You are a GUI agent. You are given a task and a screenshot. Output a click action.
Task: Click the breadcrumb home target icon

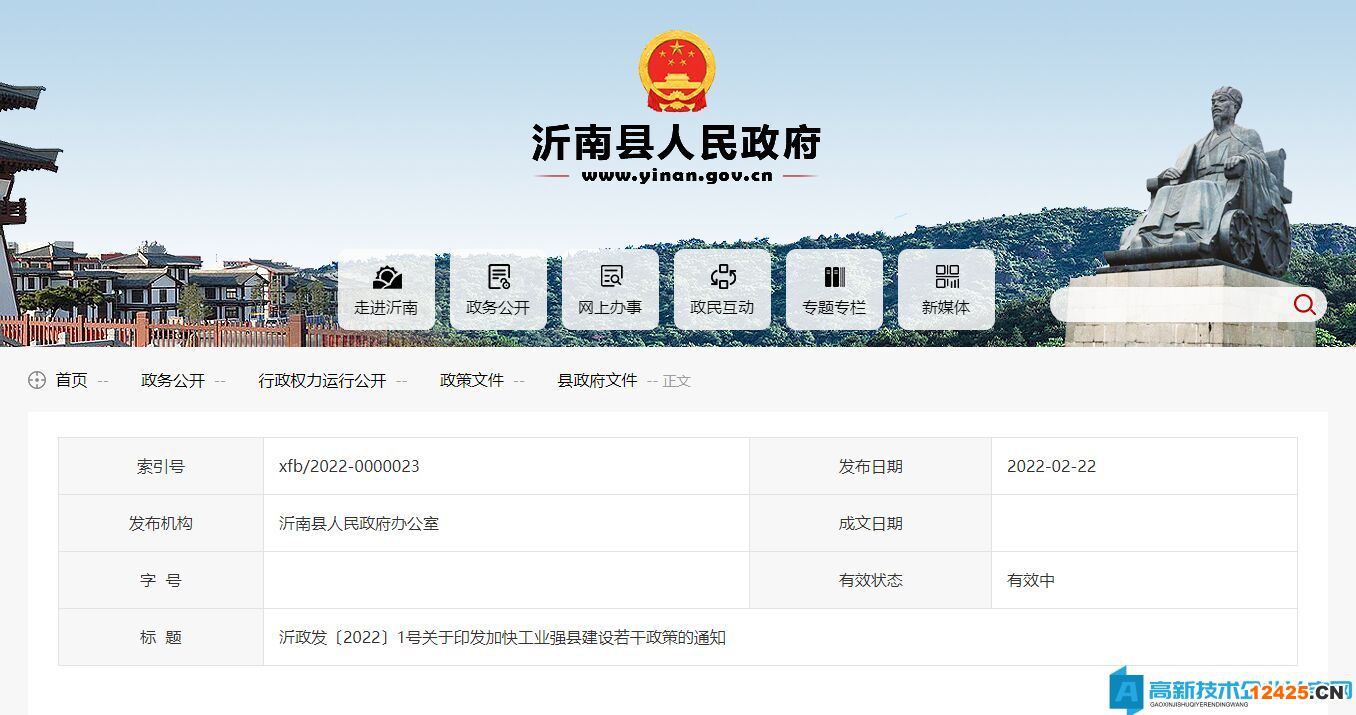[x=37, y=380]
